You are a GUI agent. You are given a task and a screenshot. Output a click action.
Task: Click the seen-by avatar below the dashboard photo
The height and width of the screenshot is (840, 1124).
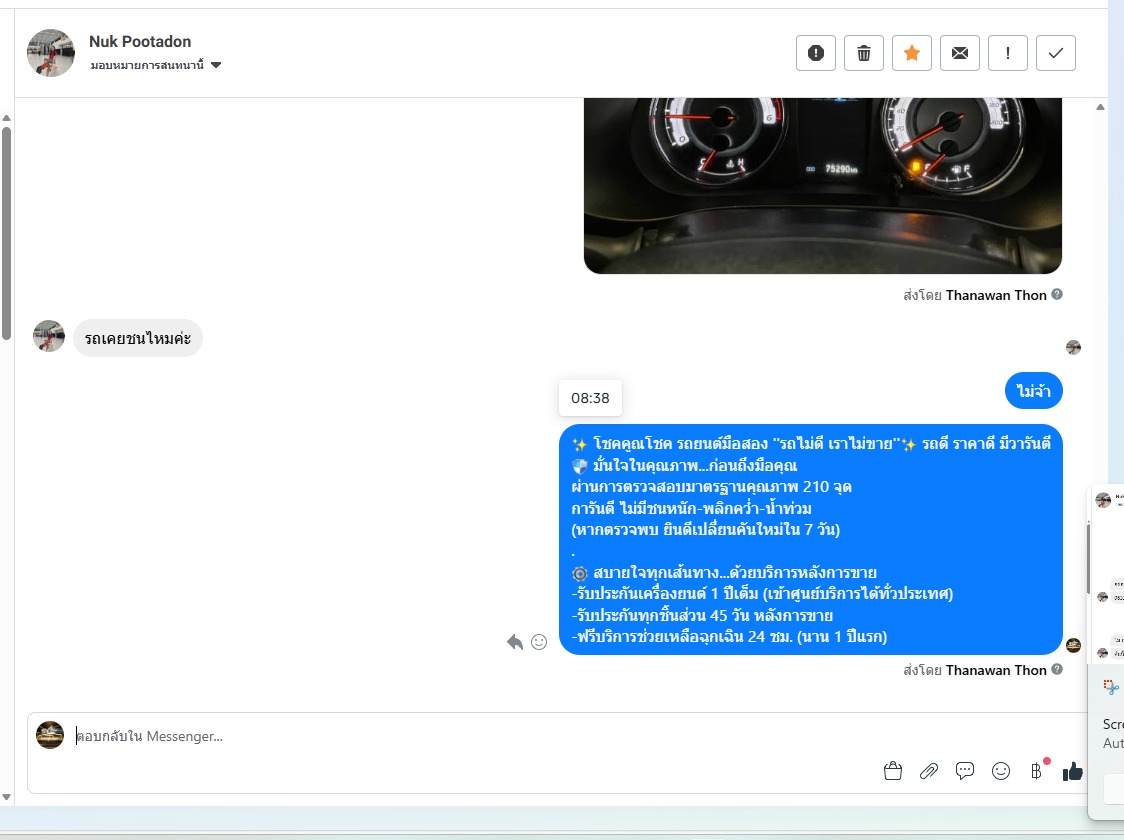click(1073, 348)
